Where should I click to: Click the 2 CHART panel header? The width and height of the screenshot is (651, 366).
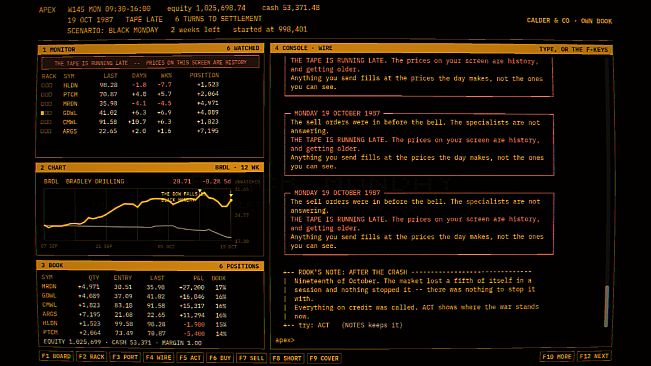[x=150, y=167]
